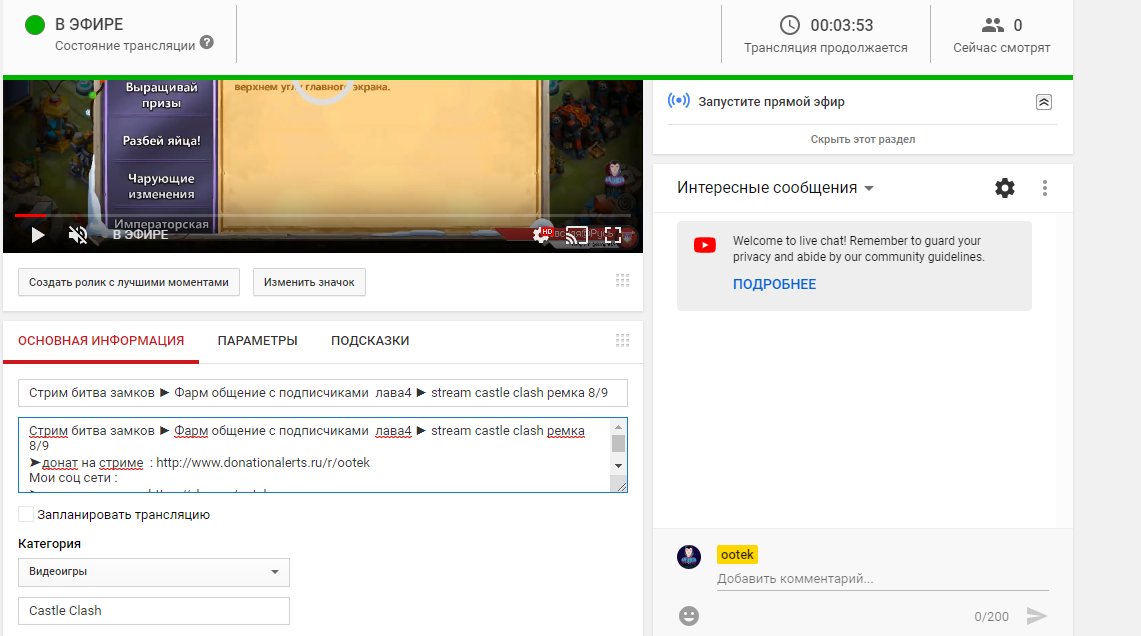Viewport: 1141px width, 636px height.
Task: Click the video progress bar
Action: (322, 215)
